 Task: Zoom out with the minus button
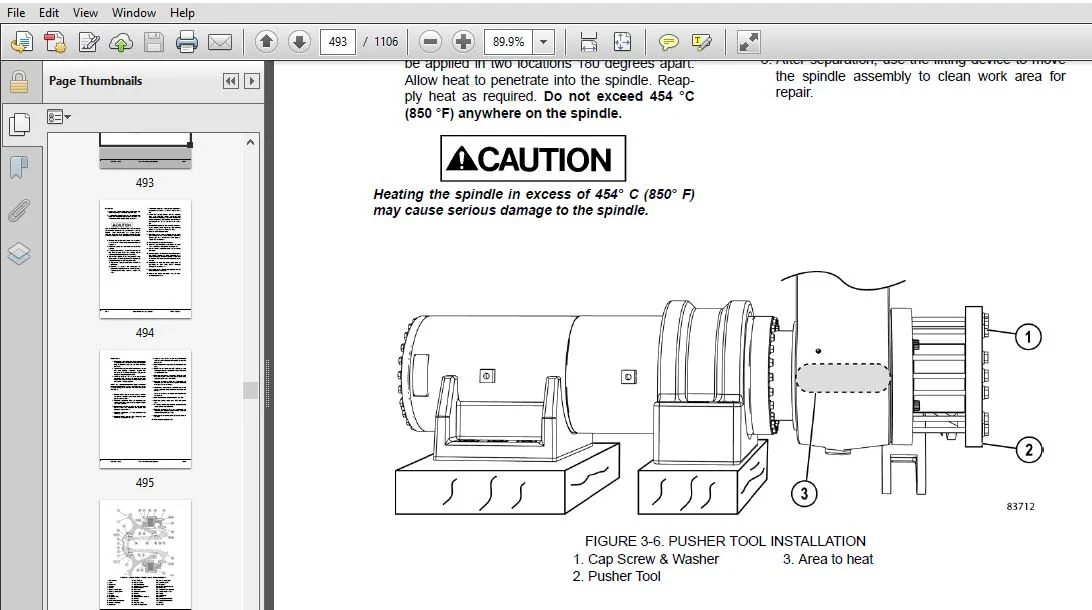(431, 42)
